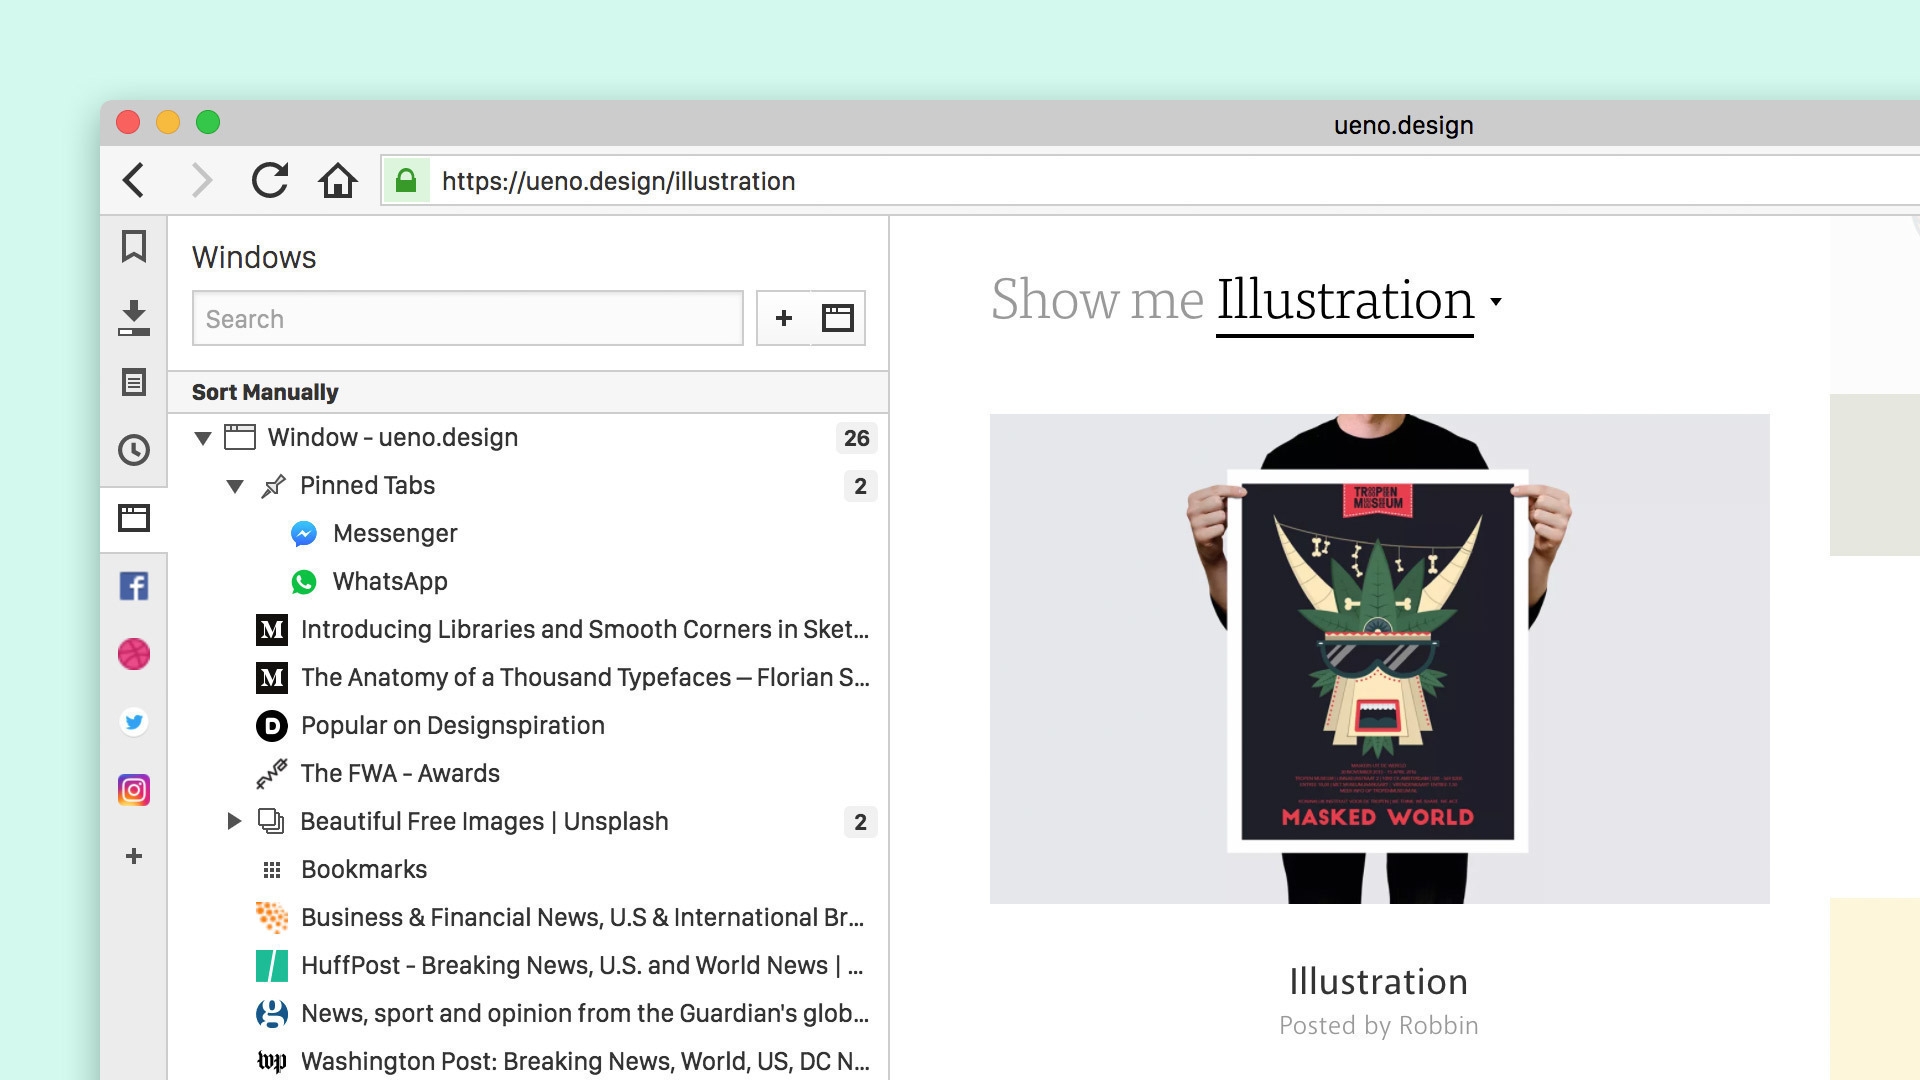This screenshot has width=1920, height=1080.
Task: Click the Sort Manually header
Action: (x=265, y=392)
